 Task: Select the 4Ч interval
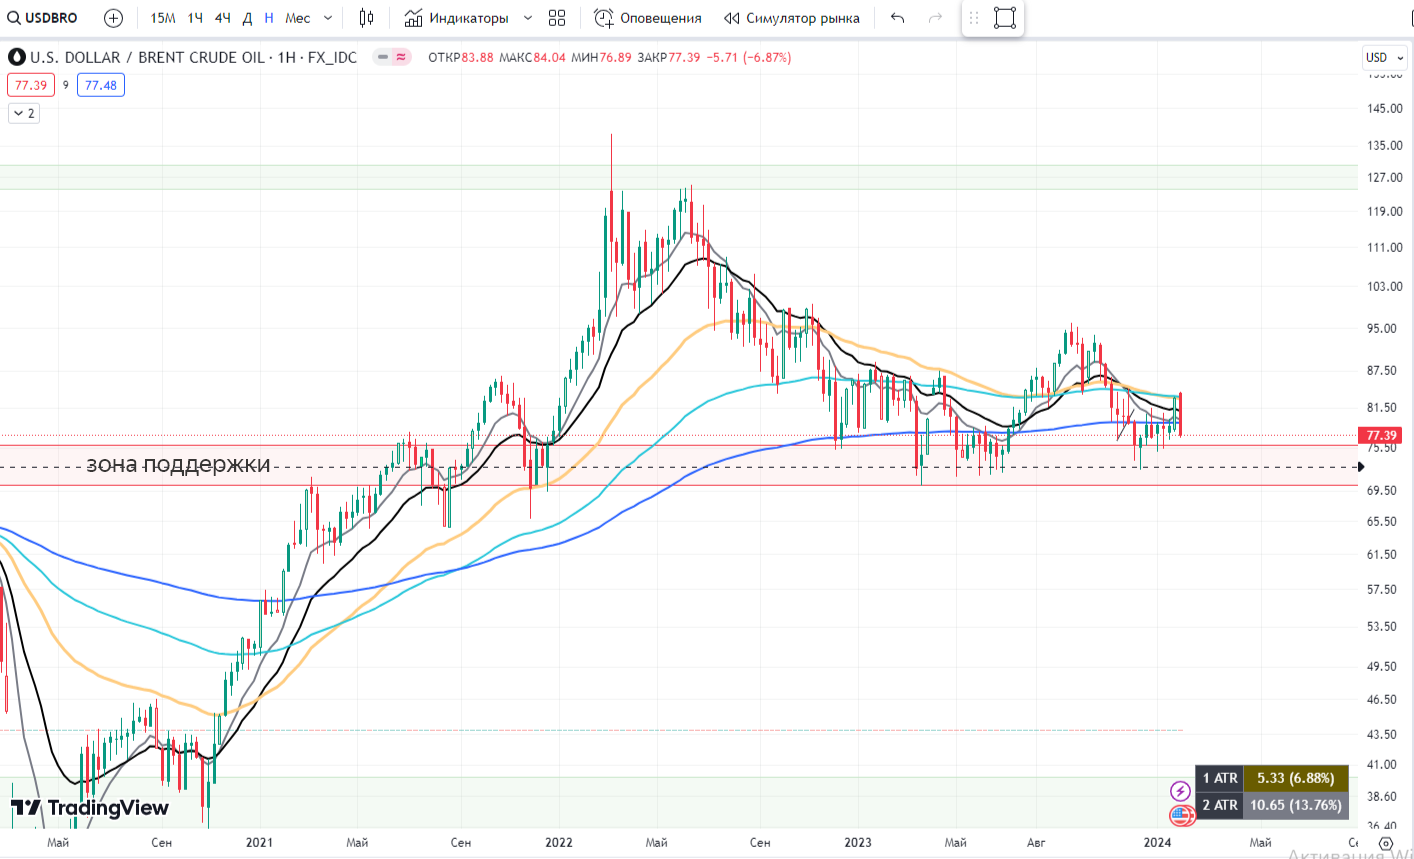pos(223,18)
